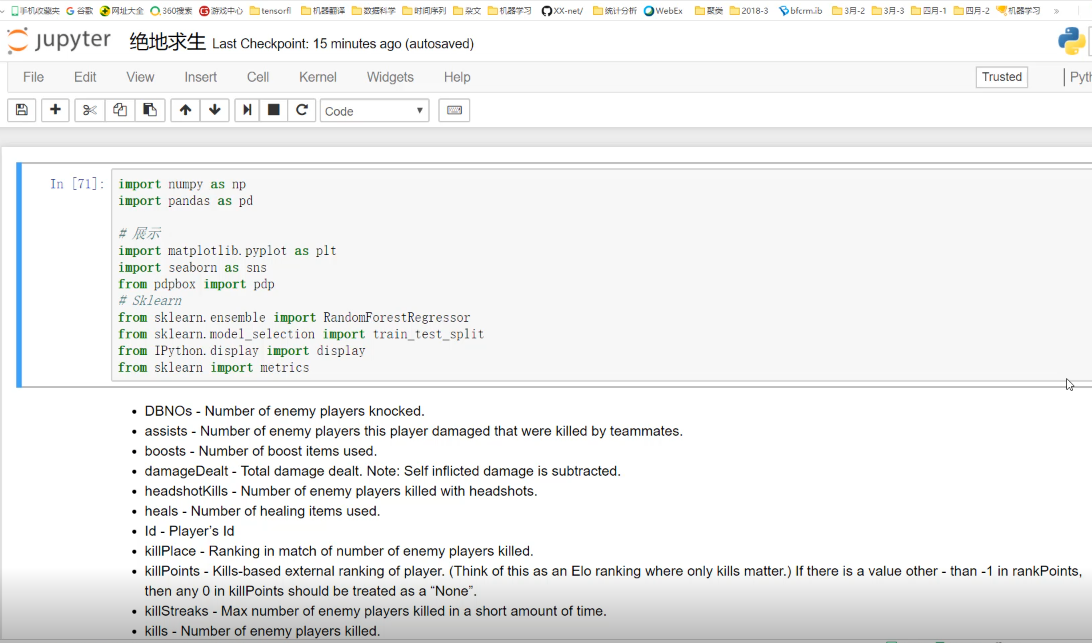Open the File menu
The image size is (1092, 643).
[33, 77]
